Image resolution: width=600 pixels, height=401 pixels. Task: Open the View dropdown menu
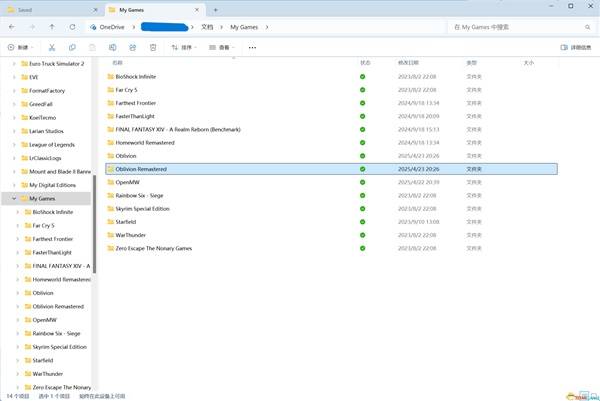[x=222, y=47]
